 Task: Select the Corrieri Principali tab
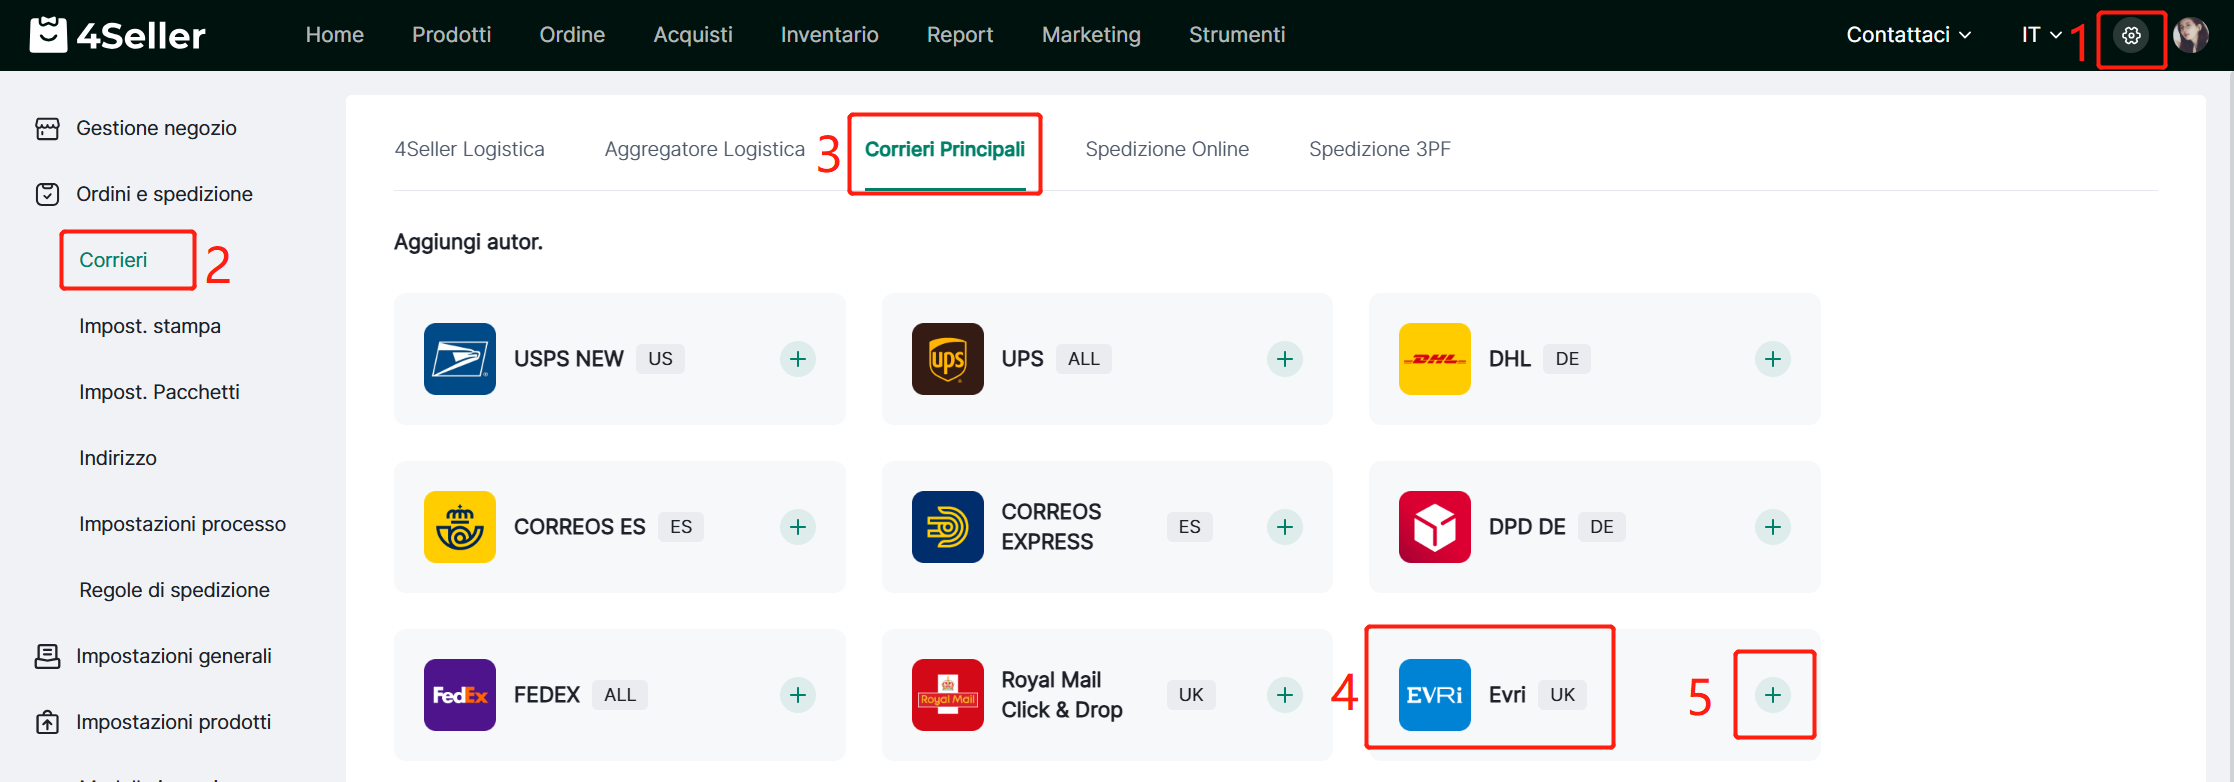point(945,149)
